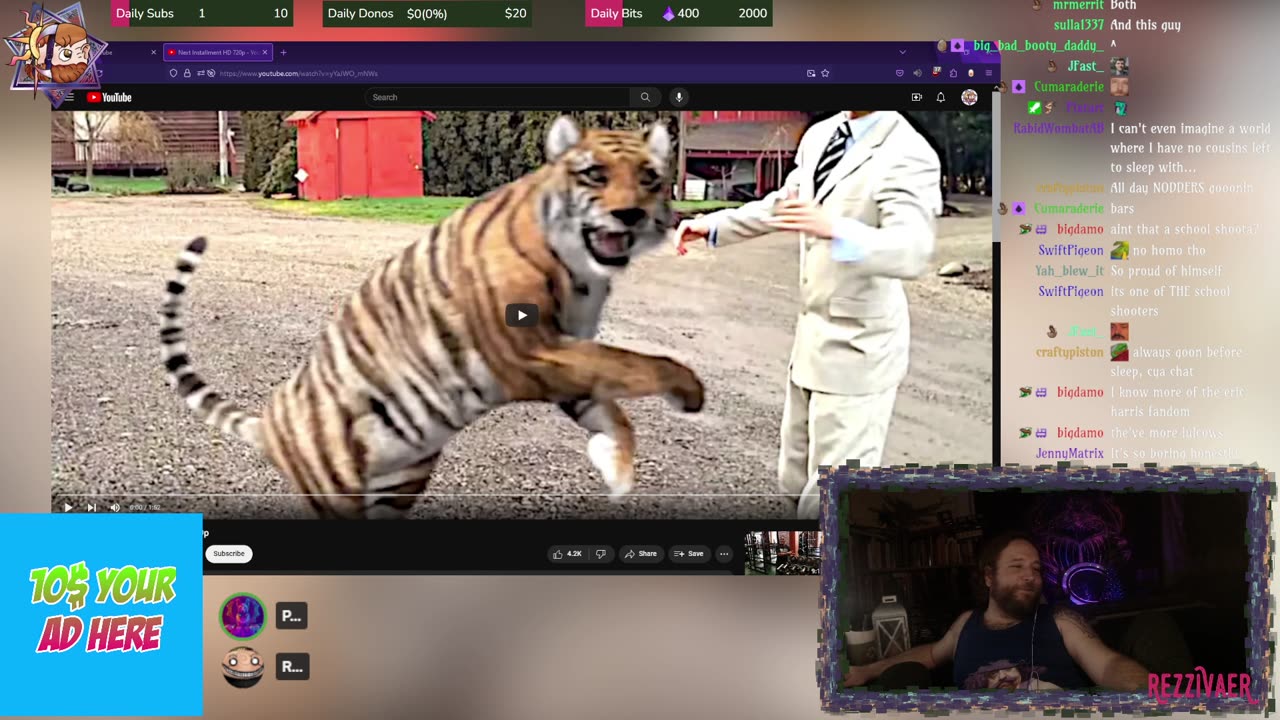Viewport: 1280px width, 720px height.
Task: Open the YouTube hamburger guide menu
Action: click(x=70, y=97)
